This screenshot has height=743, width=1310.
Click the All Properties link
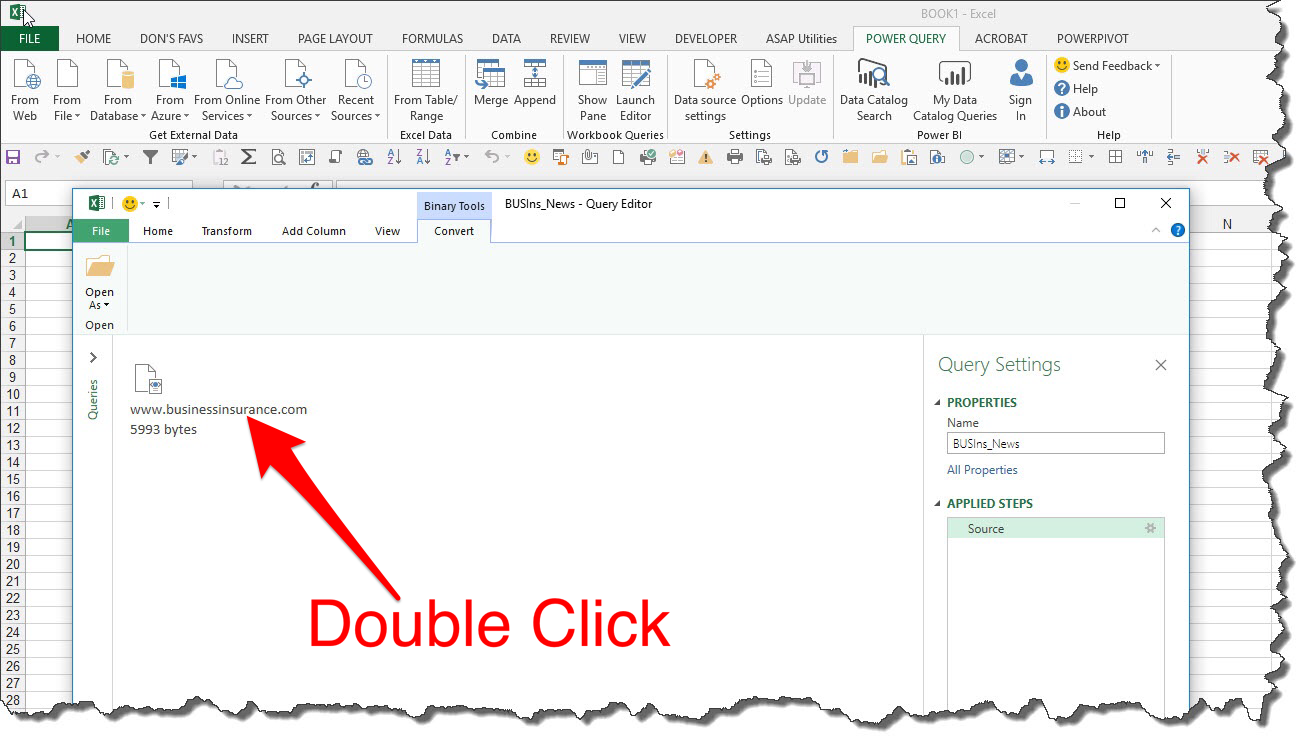[981, 469]
